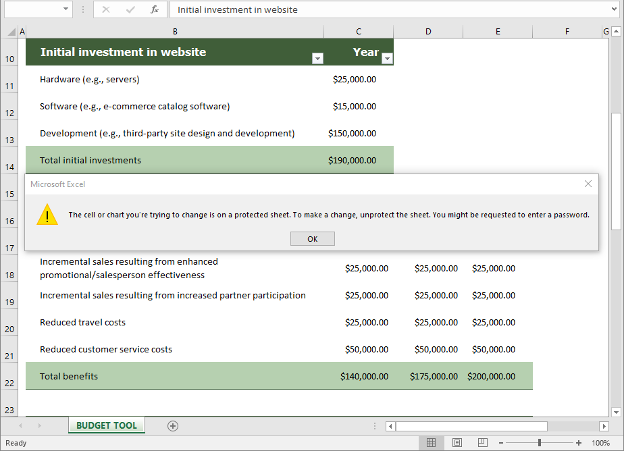The width and height of the screenshot is (624, 452).
Task: Open the Insert Function fx button
Action: 154,10
